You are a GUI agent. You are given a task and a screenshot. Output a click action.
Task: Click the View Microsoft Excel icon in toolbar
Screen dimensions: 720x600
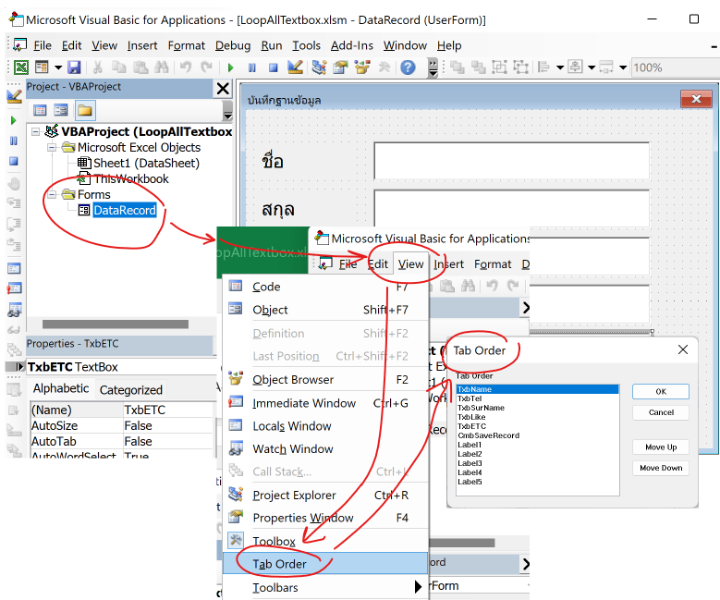point(20,67)
